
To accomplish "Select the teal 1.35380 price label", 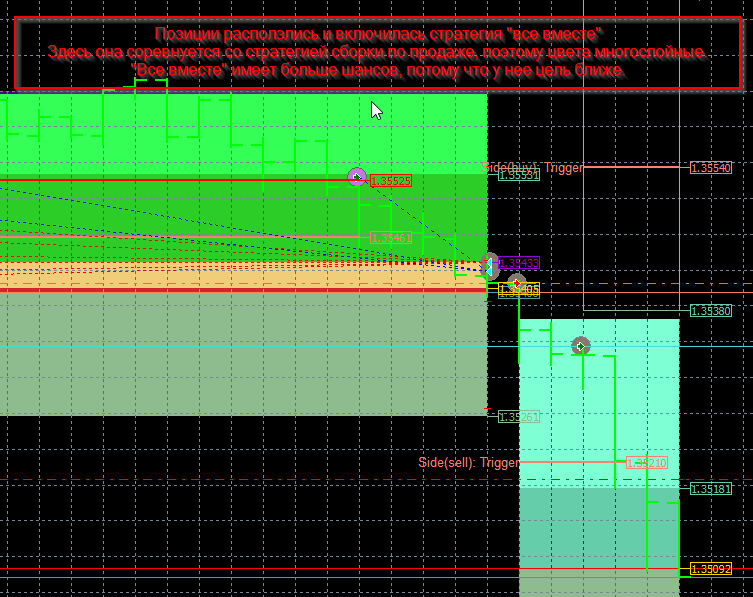I will 711,311.
